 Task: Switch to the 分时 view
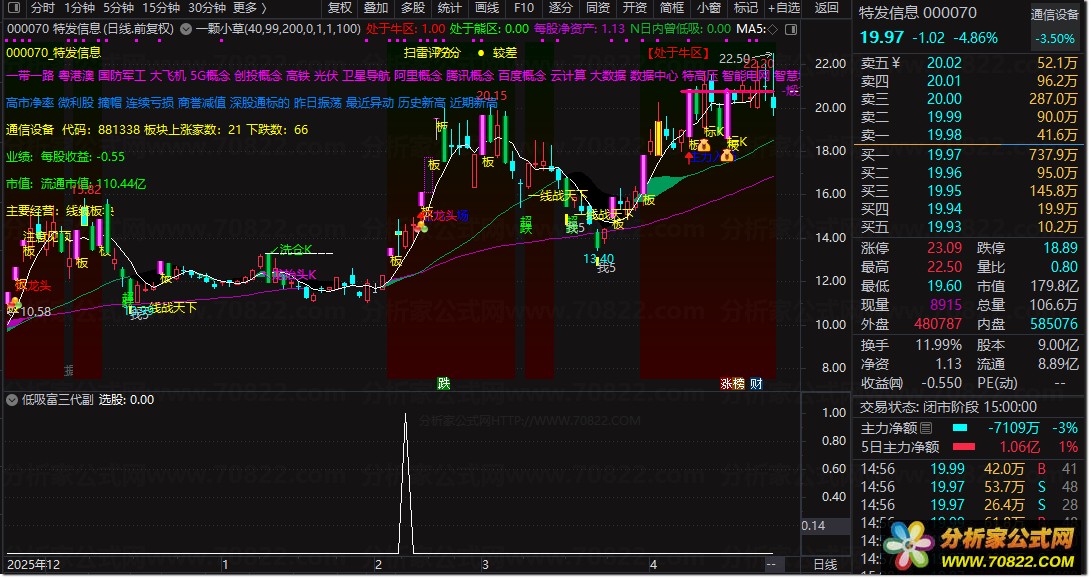[42, 8]
